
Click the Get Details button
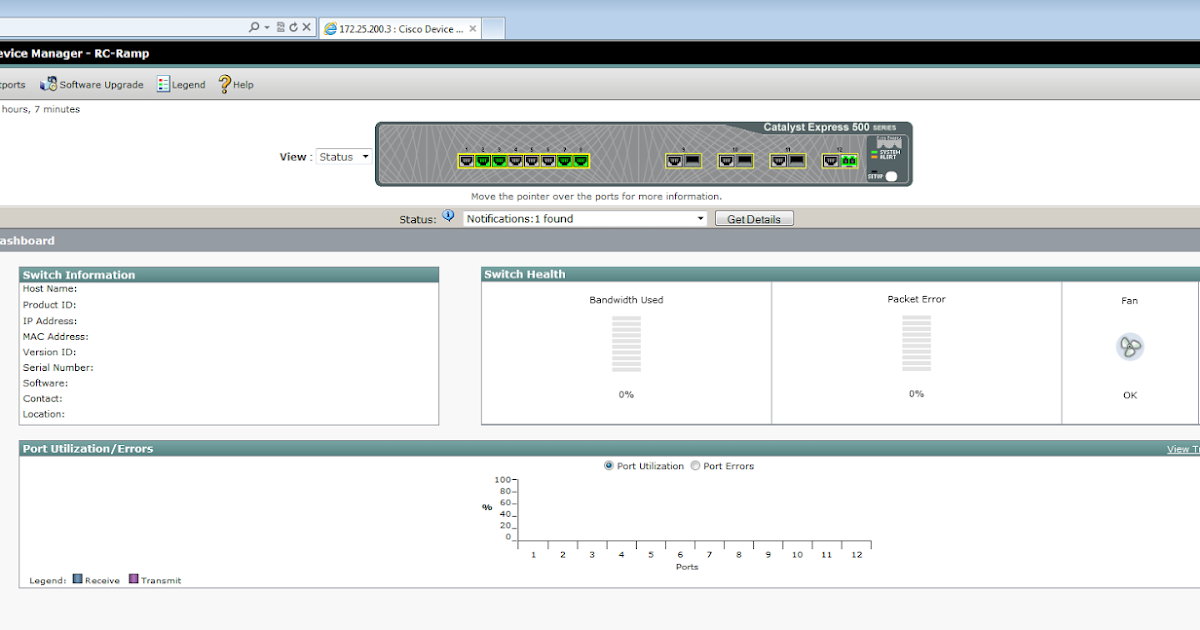click(x=753, y=218)
